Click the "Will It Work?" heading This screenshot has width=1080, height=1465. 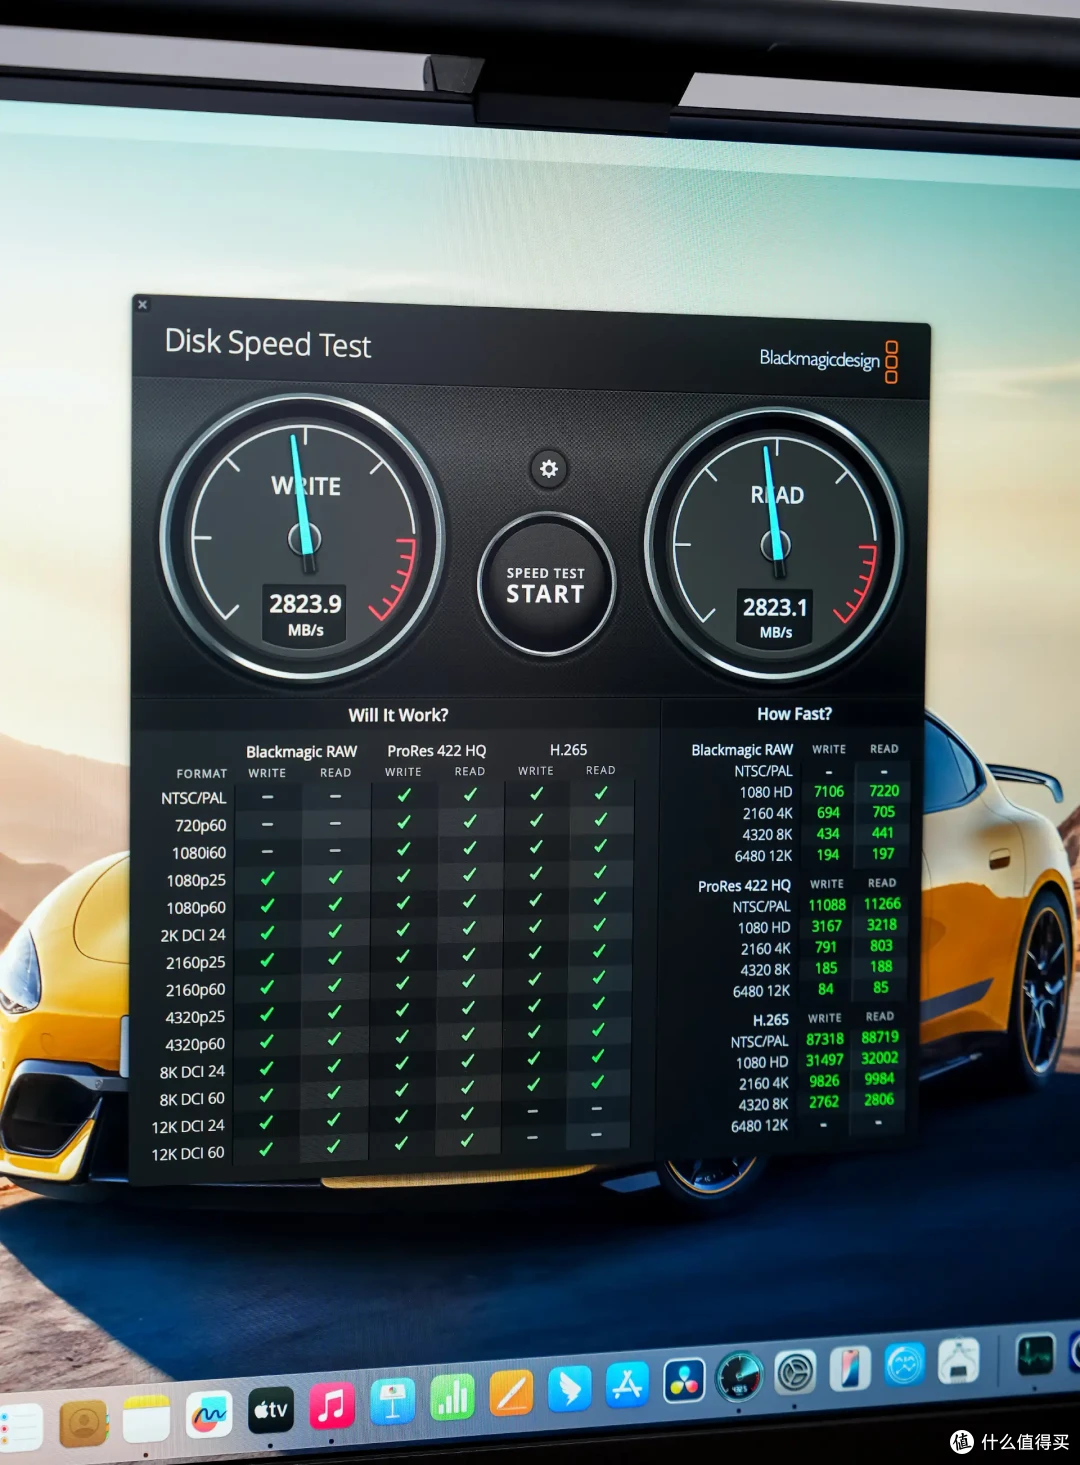click(398, 715)
